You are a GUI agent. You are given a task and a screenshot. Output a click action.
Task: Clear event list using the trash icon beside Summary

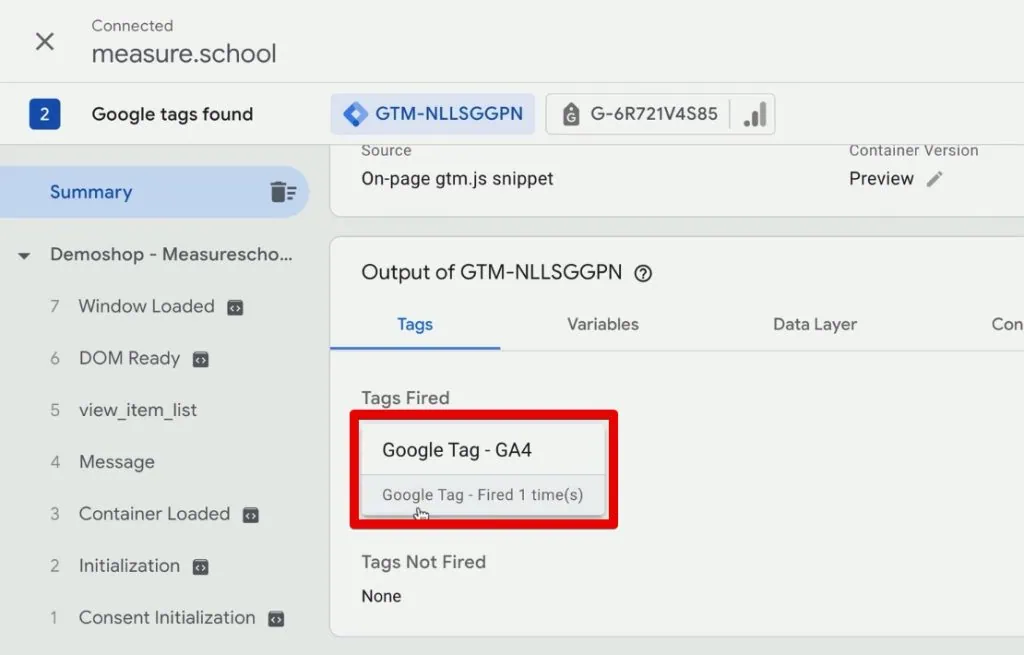pyautogui.click(x=283, y=191)
